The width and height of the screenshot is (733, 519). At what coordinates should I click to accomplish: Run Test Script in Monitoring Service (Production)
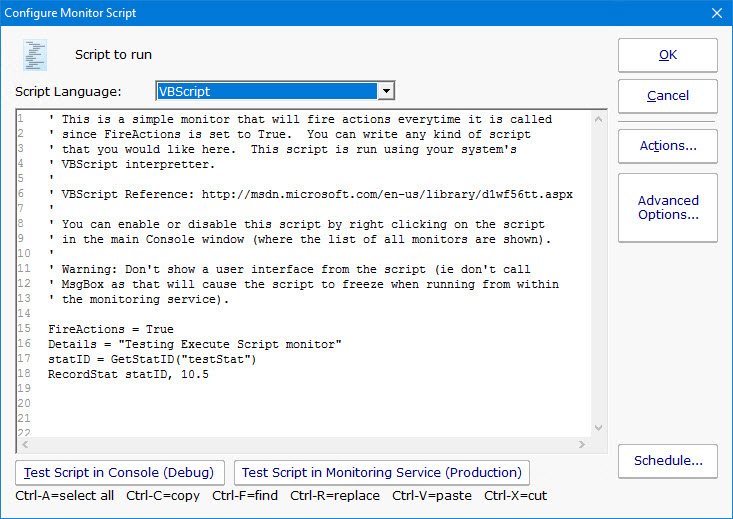click(381, 472)
